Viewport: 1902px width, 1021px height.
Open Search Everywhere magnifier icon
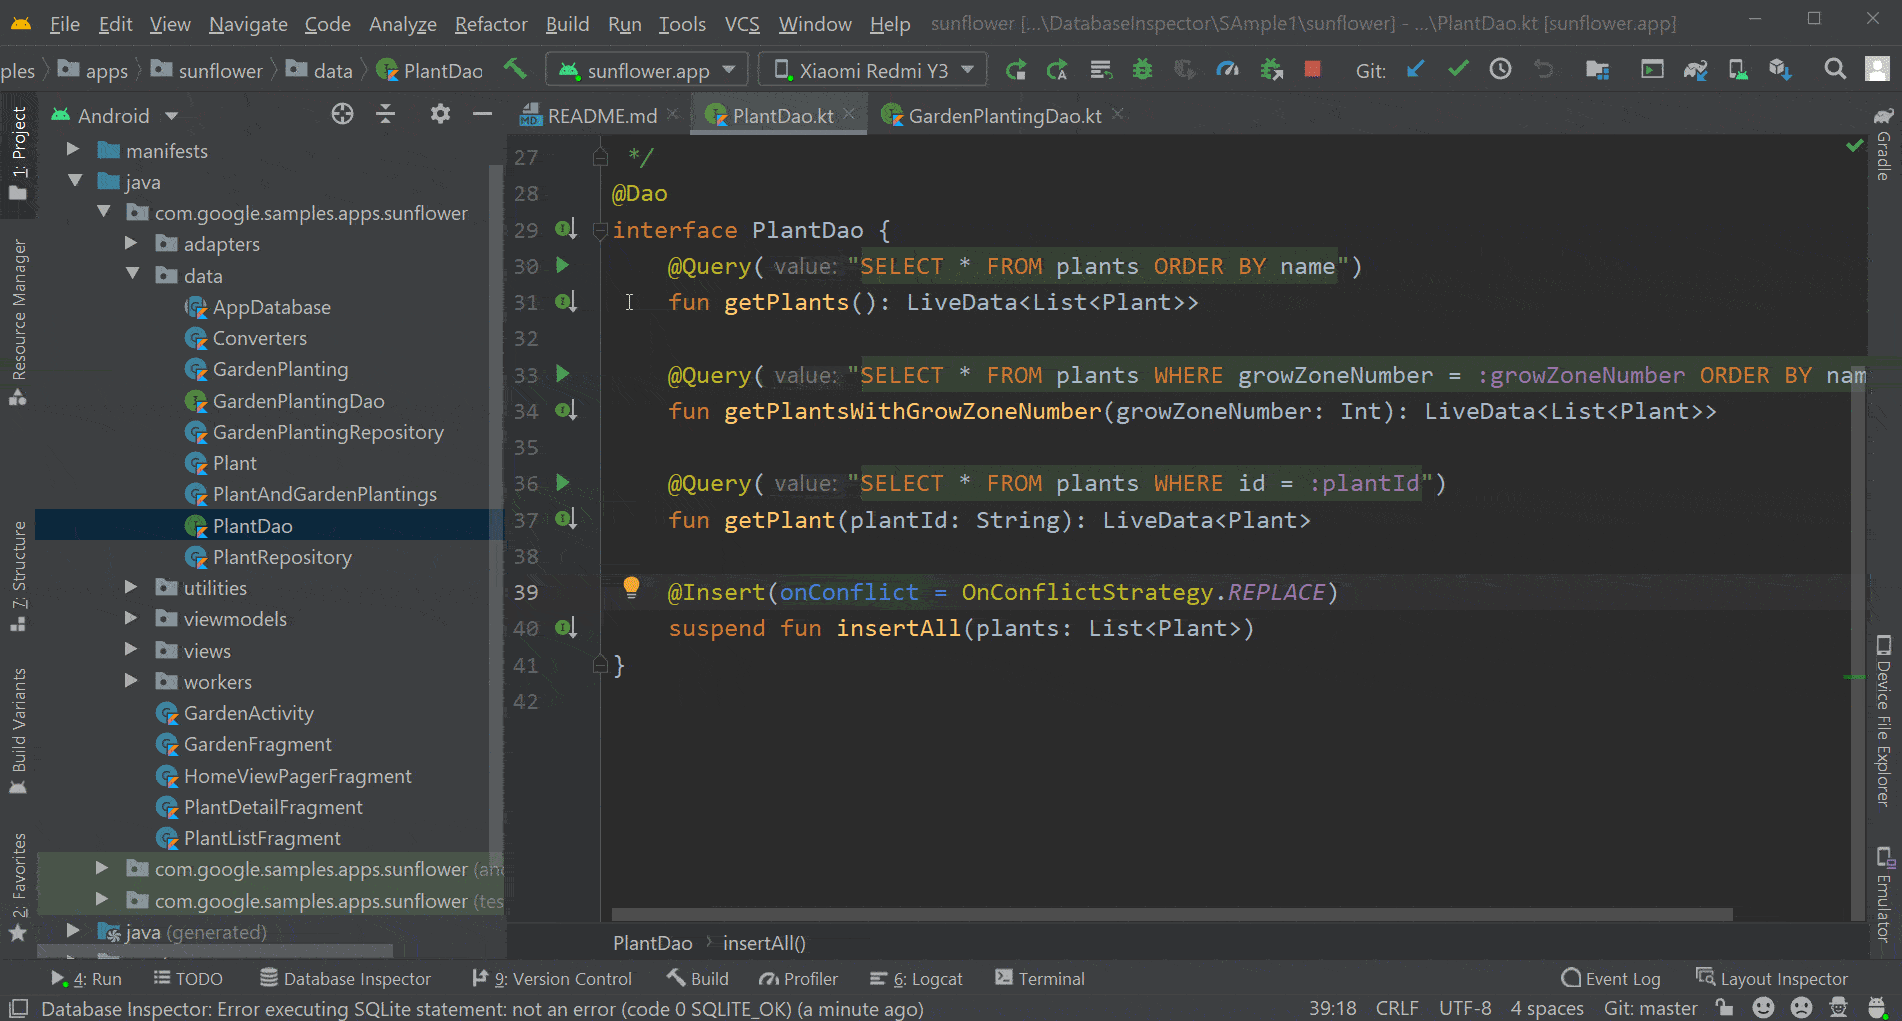point(1835,70)
